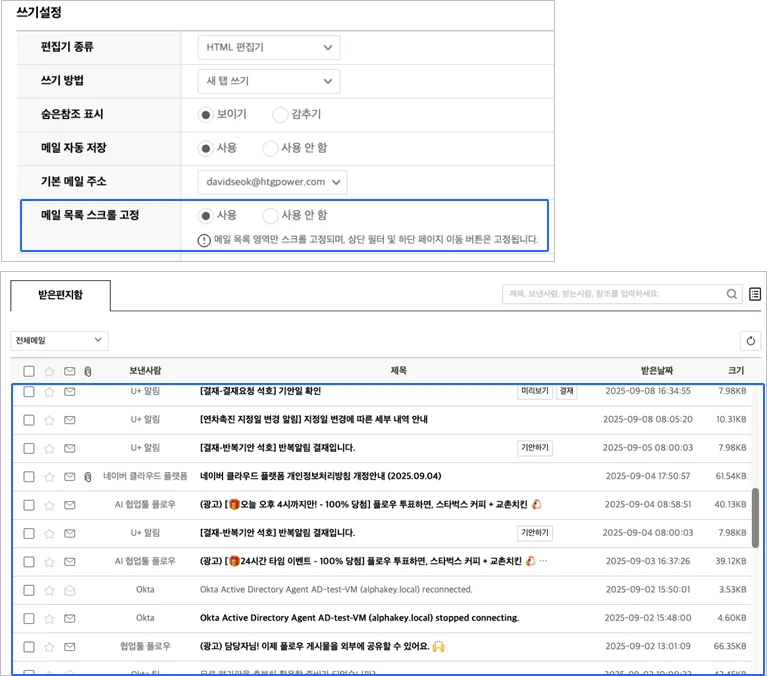Viewport: 767px width, 676px height.
Task: Expand the 쓰기 방법 '새 탭 쓰기' dropdown
Action: tap(269, 81)
